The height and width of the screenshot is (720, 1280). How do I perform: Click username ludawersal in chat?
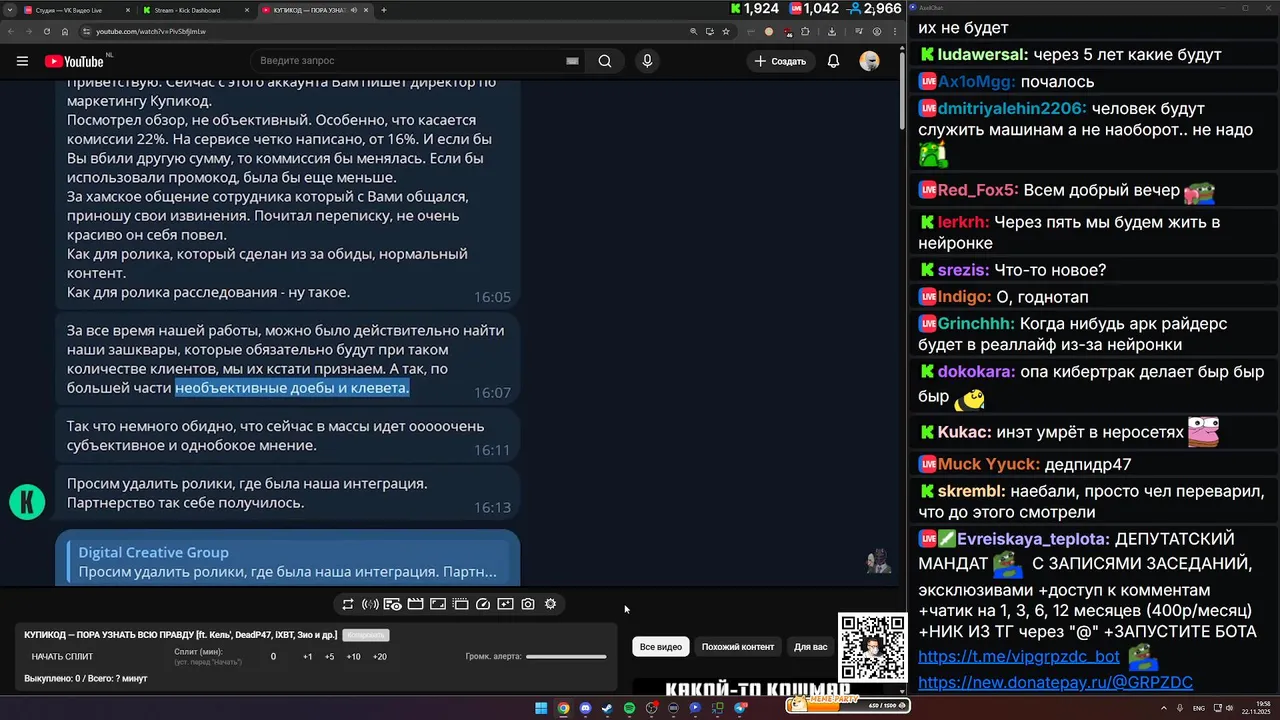(983, 55)
